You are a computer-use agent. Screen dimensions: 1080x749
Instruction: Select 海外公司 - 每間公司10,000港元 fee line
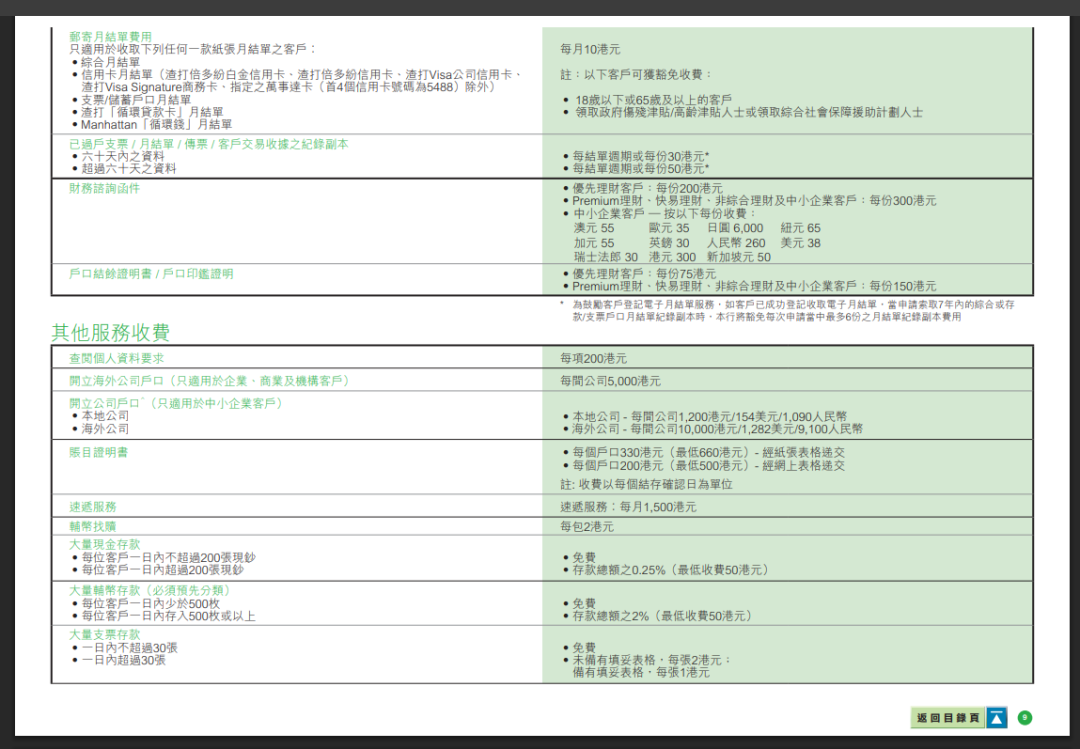(x=717, y=429)
